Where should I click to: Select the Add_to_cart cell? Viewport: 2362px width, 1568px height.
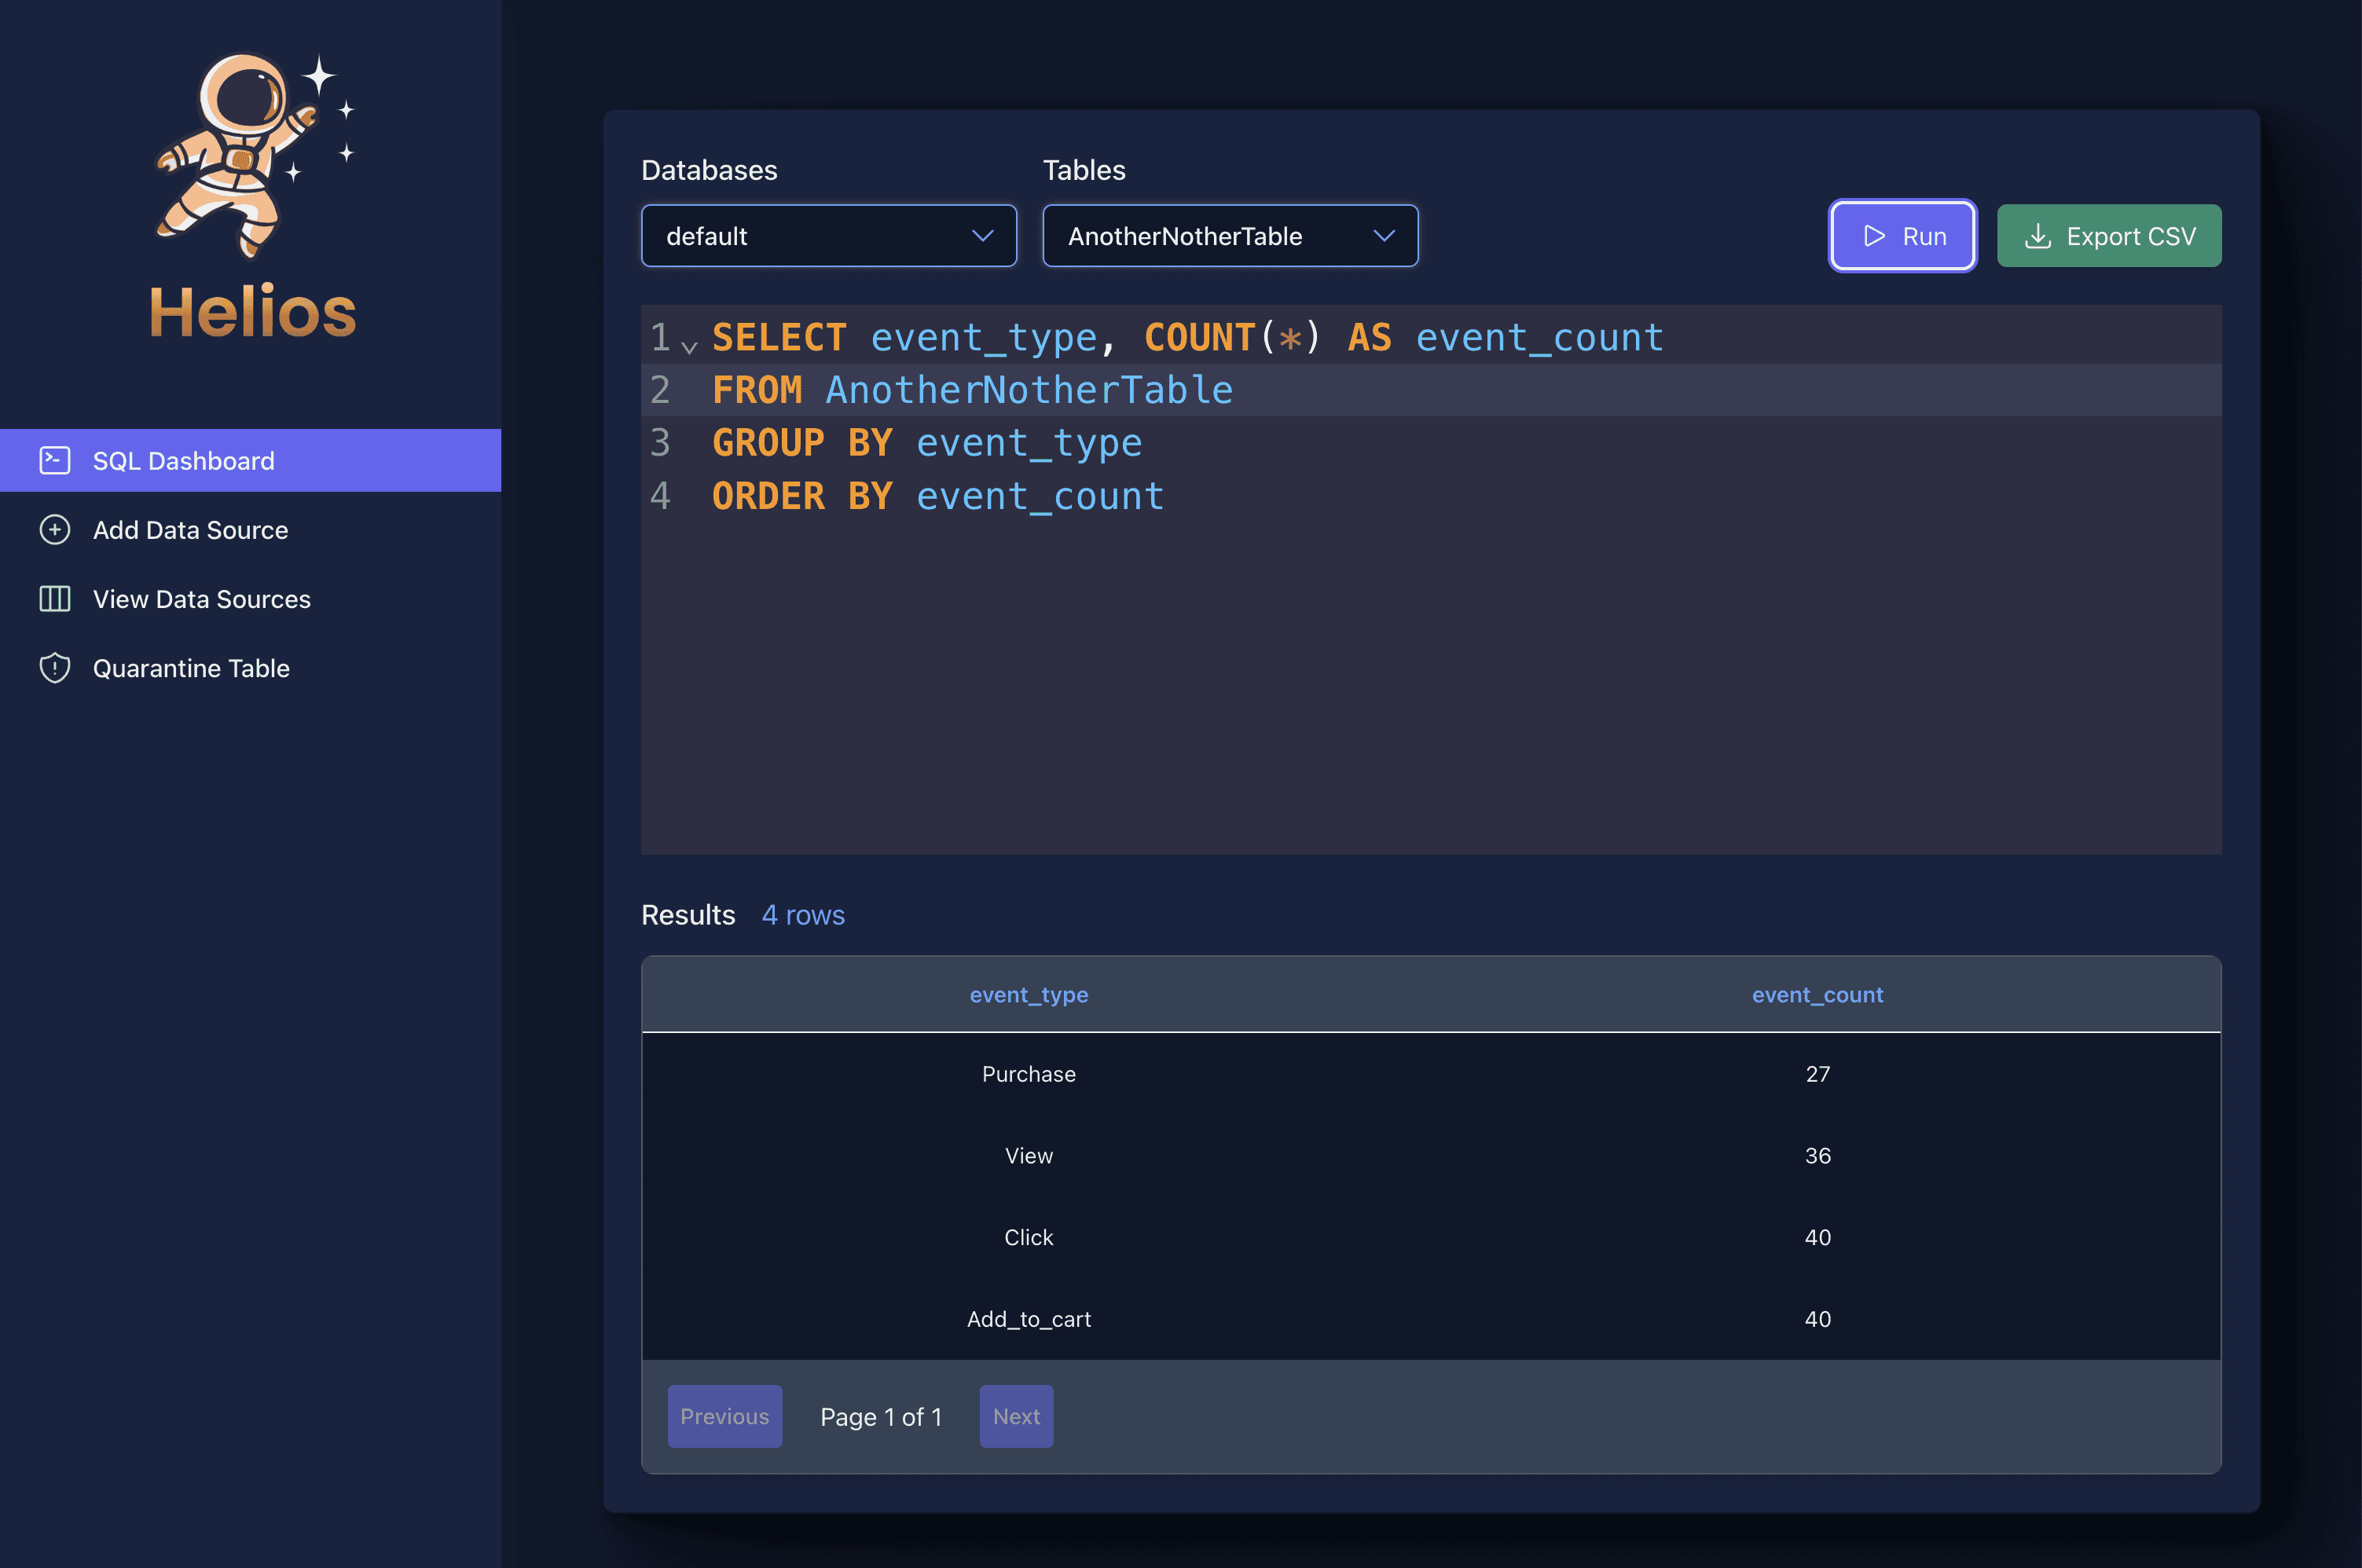1029,1320
